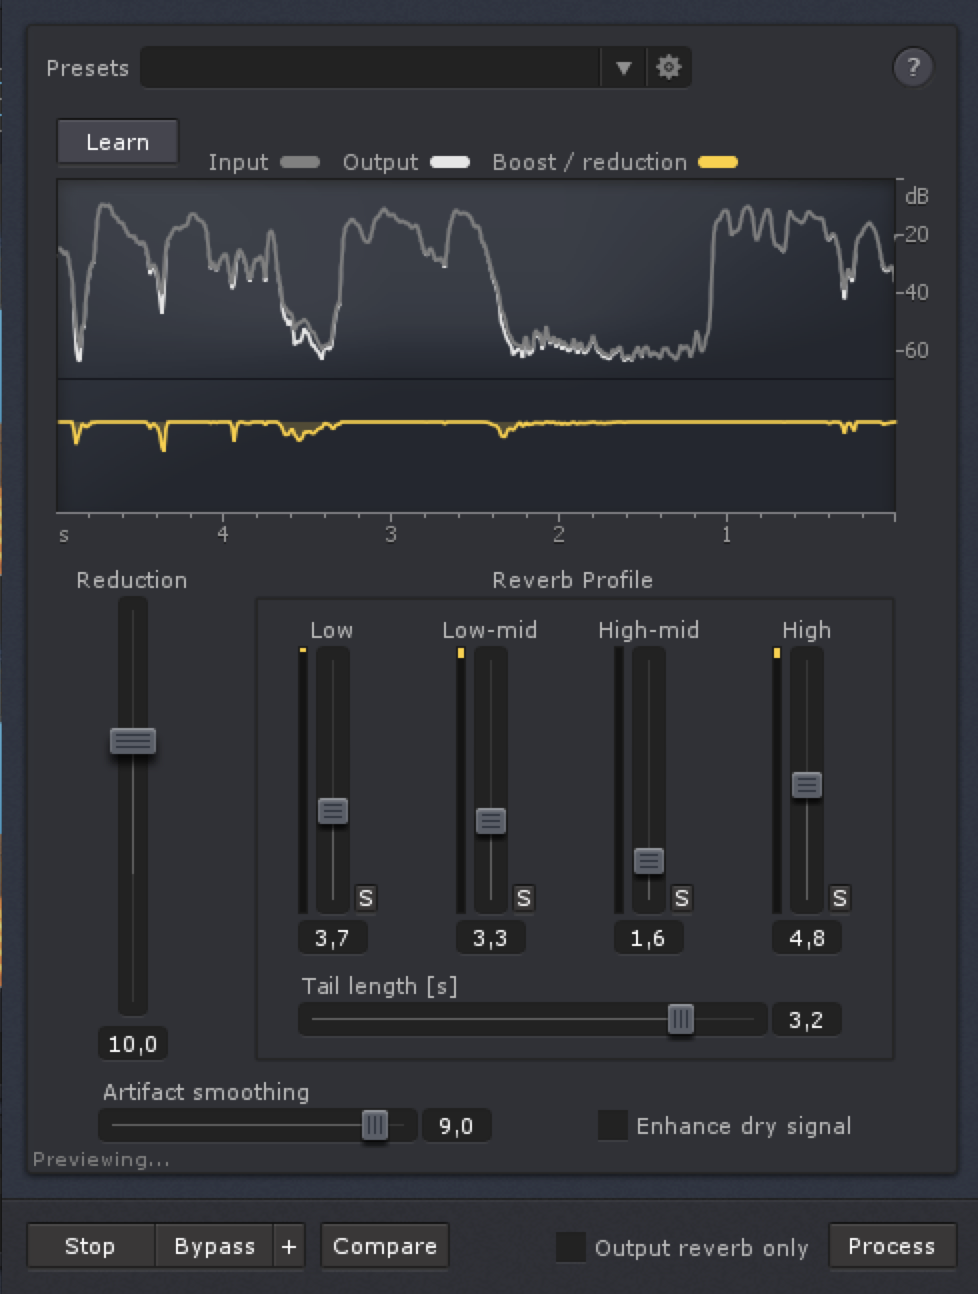
Task: Click the yellow Boost / reduction legend indicator
Action: click(716, 162)
